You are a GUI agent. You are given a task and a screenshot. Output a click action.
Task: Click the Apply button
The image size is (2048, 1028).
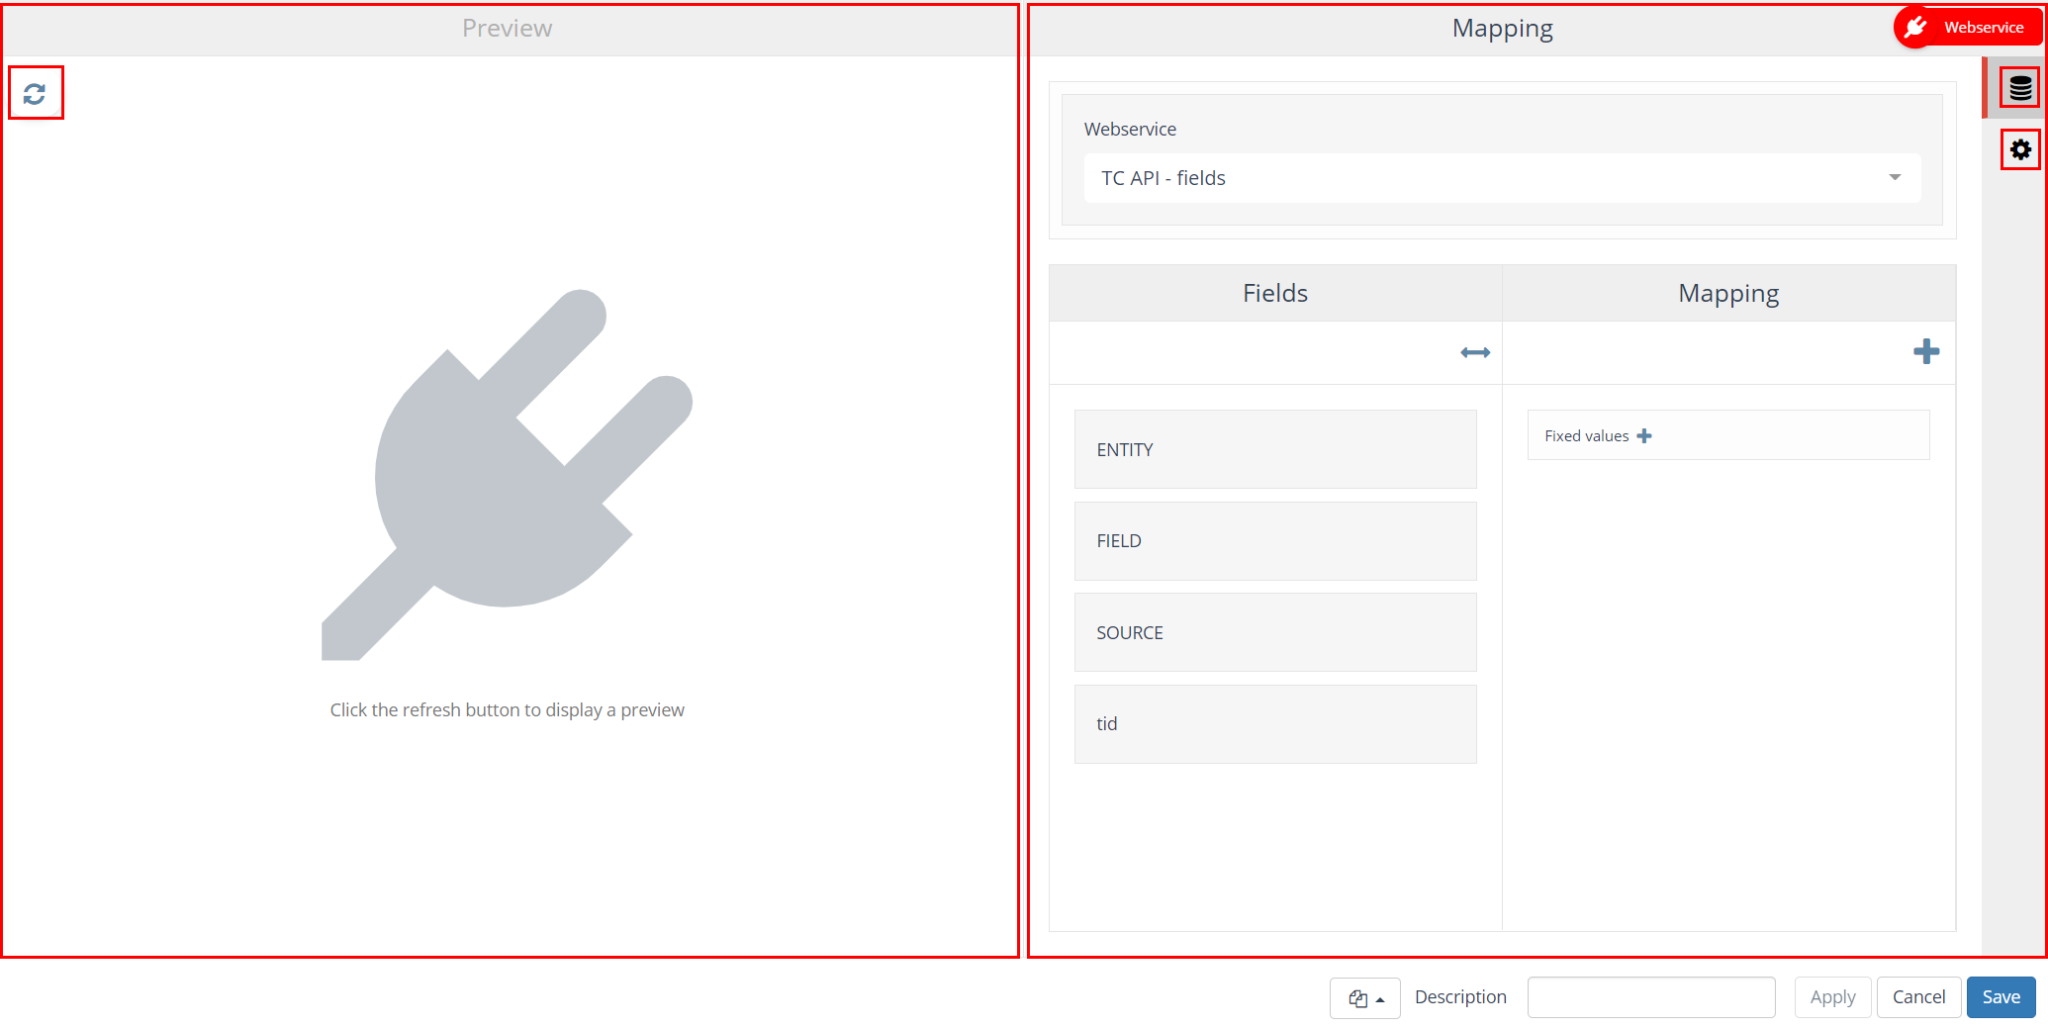(1832, 997)
